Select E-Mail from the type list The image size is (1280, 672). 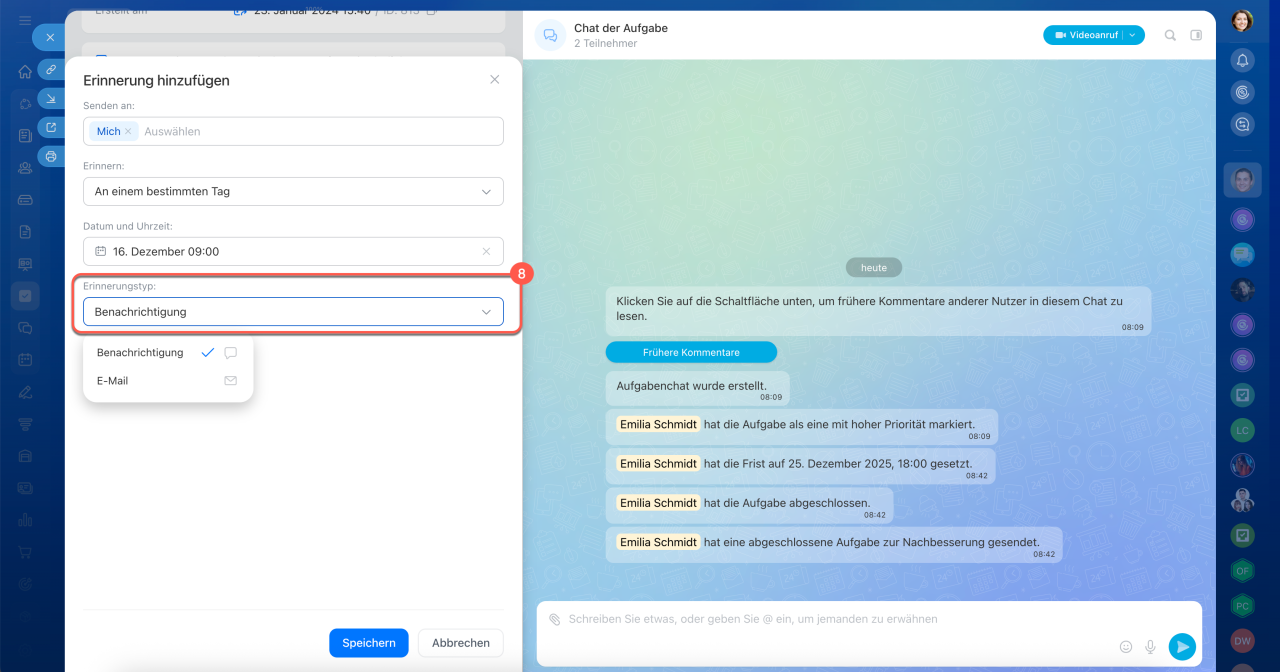(167, 381)
